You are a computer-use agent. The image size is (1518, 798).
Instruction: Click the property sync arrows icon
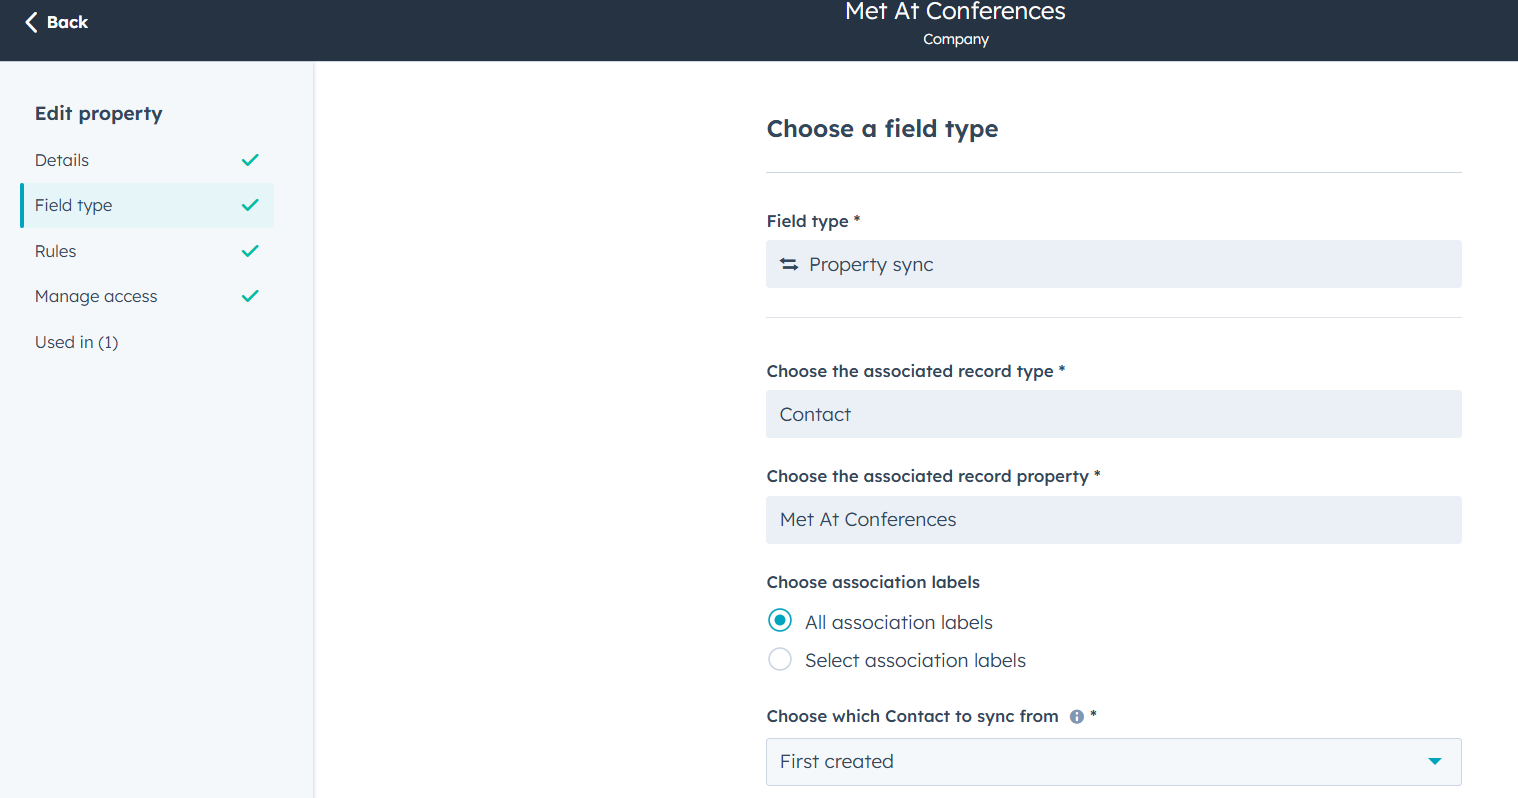click(x=789, y=264)
